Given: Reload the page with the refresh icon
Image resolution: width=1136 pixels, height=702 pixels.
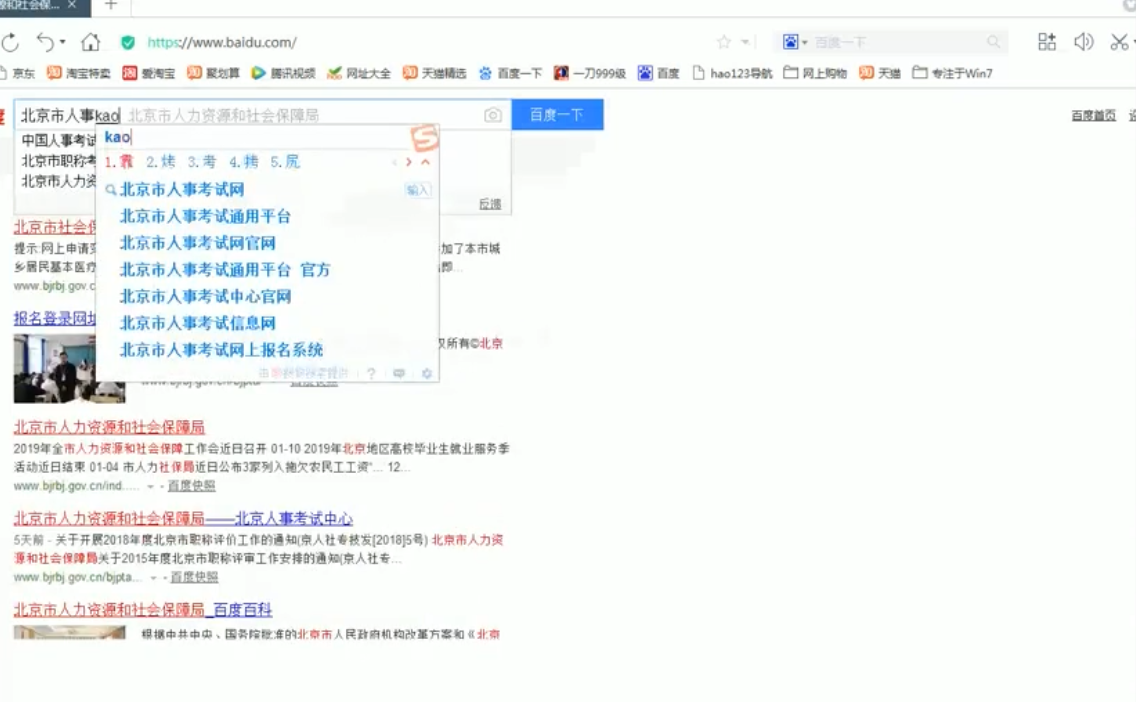Looking at the screenshot, I should click(10, 43).
